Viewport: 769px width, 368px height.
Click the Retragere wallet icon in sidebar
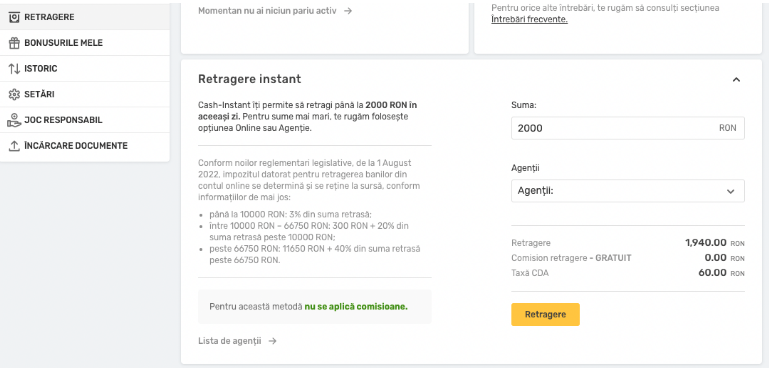[14, 17]
